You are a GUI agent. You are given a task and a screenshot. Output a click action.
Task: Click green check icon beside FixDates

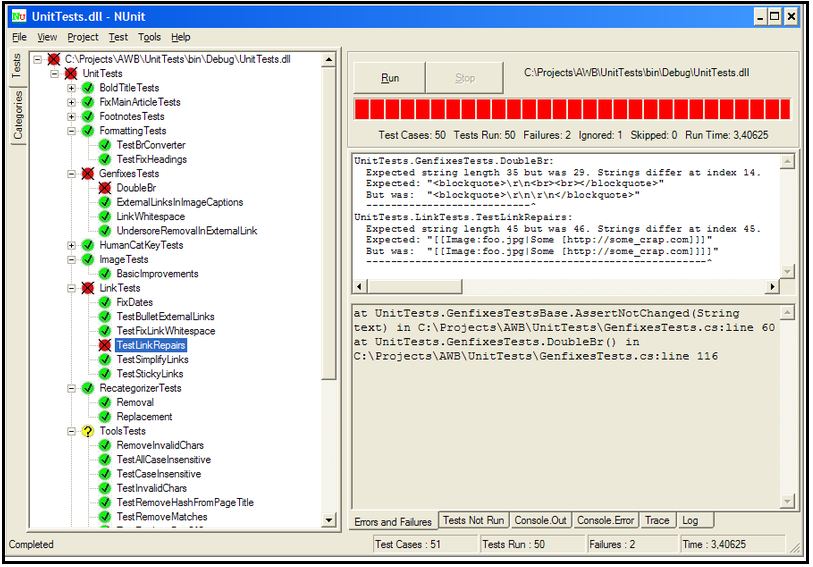pos(105,302)
